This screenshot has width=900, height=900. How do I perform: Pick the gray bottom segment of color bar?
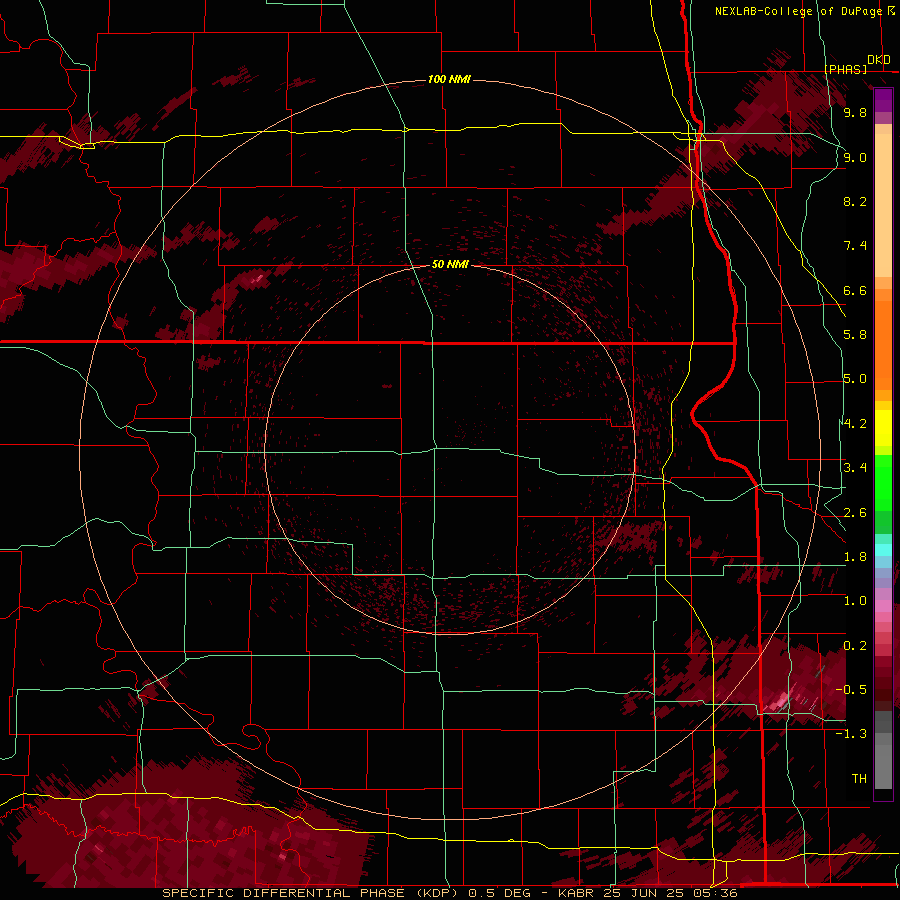tap(883, 765)
